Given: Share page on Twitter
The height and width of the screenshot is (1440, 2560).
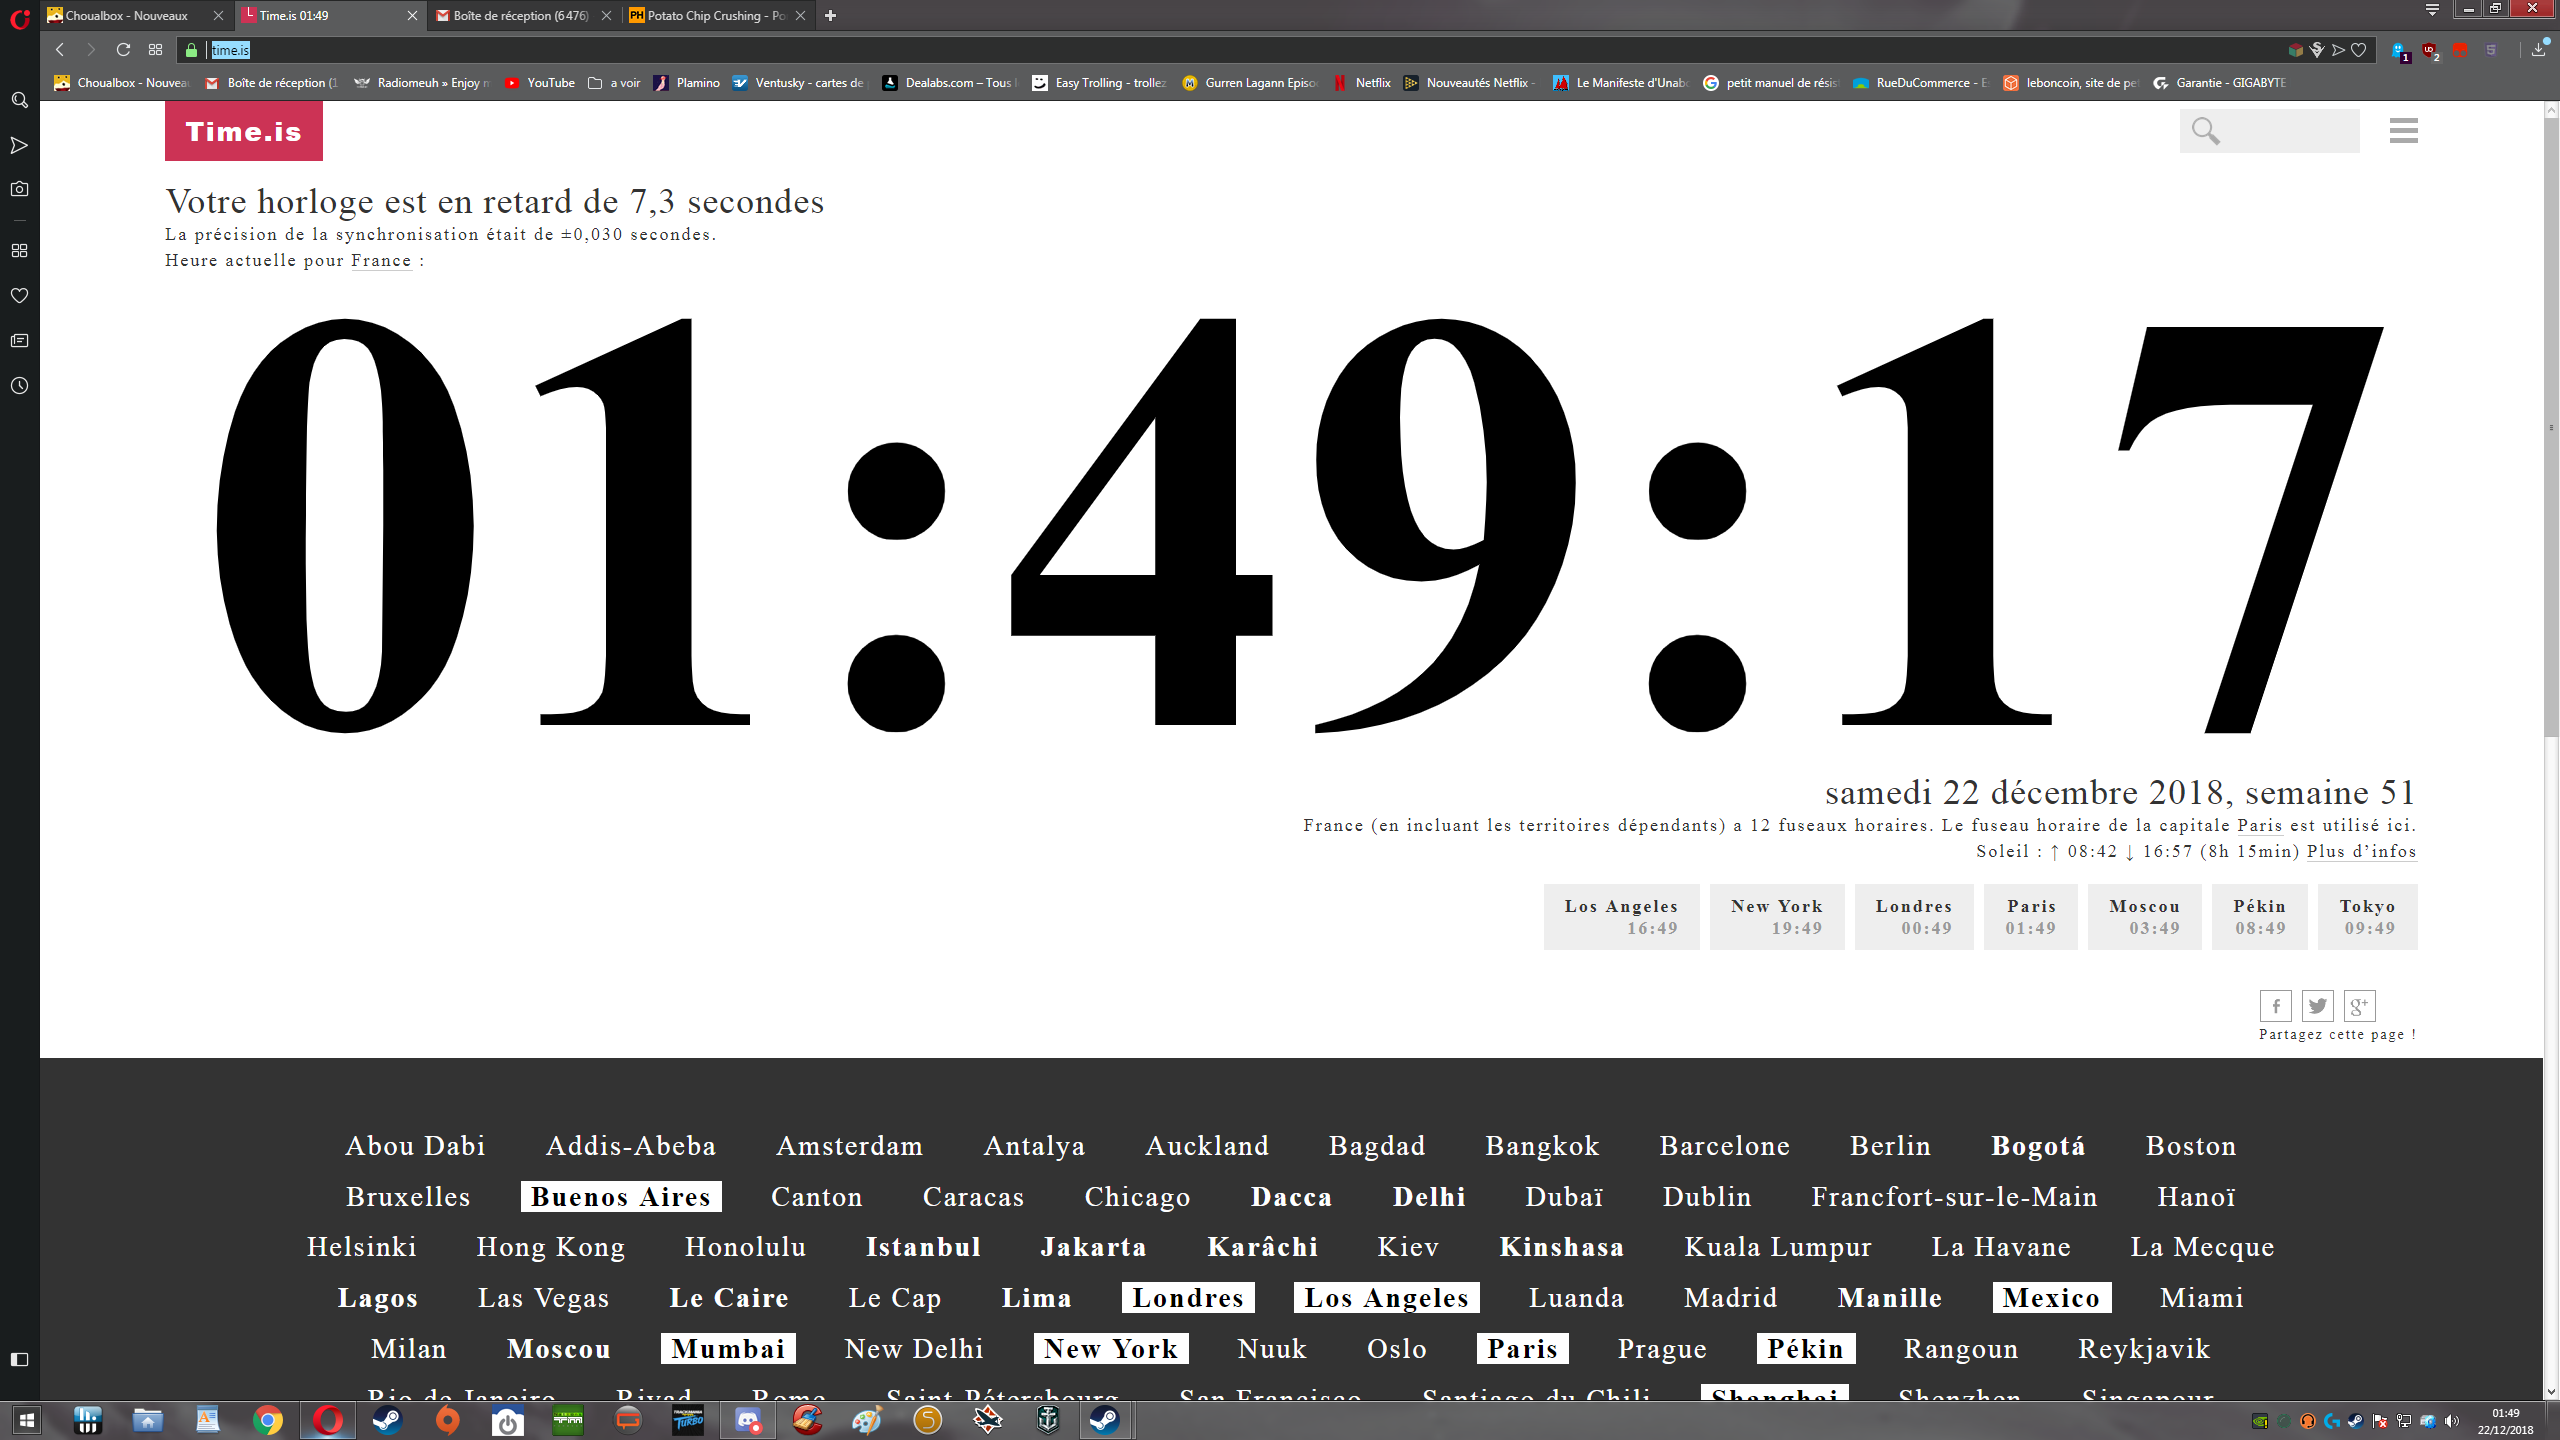Looking at the screenshot, I should click(x=2317, y=1006).
